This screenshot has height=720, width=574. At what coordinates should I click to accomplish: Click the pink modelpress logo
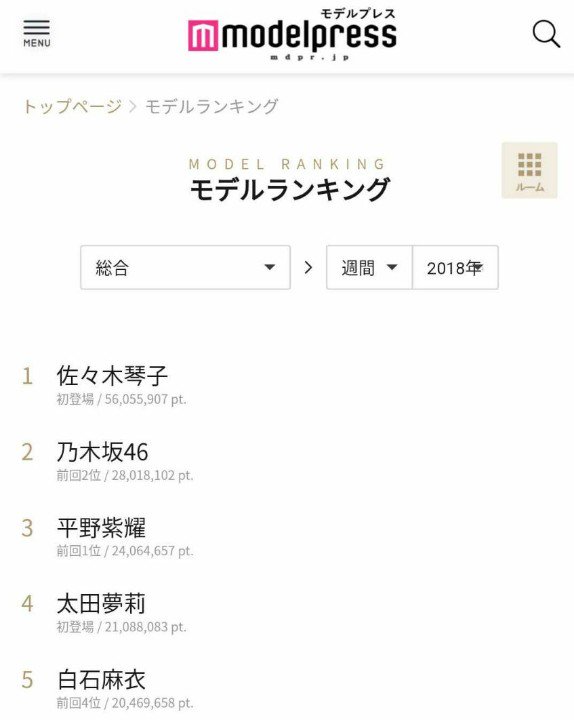(292, 34)
